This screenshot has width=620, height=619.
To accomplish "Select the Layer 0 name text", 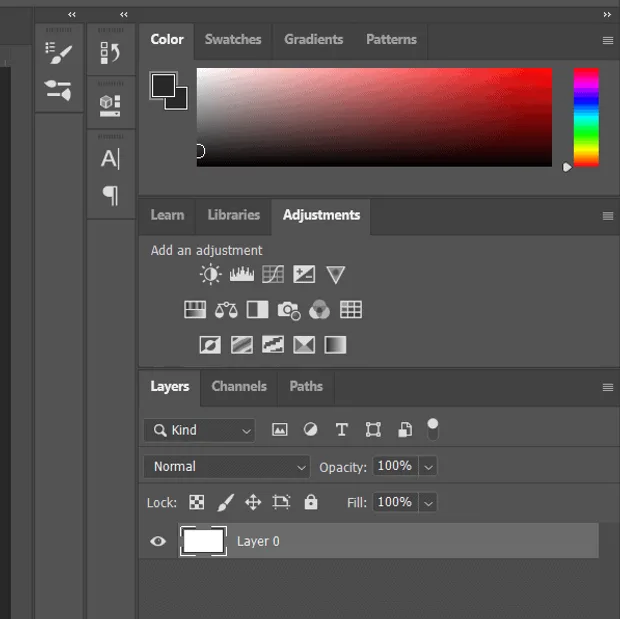I will tap(258, 541).
